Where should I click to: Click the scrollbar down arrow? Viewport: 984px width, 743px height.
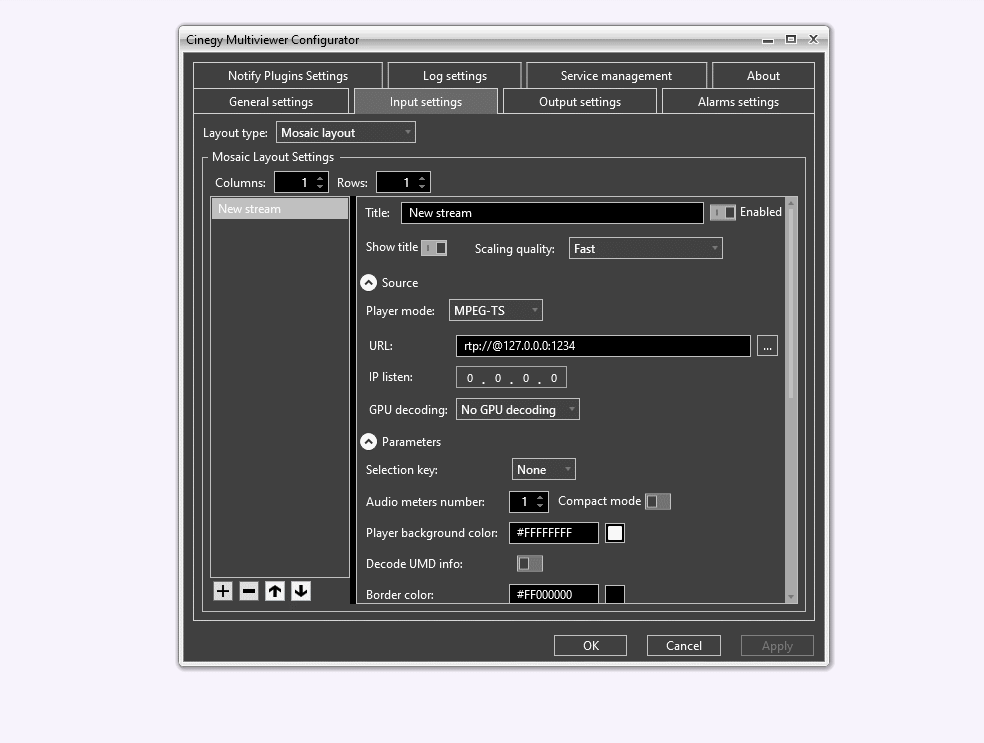coord(791,597)
